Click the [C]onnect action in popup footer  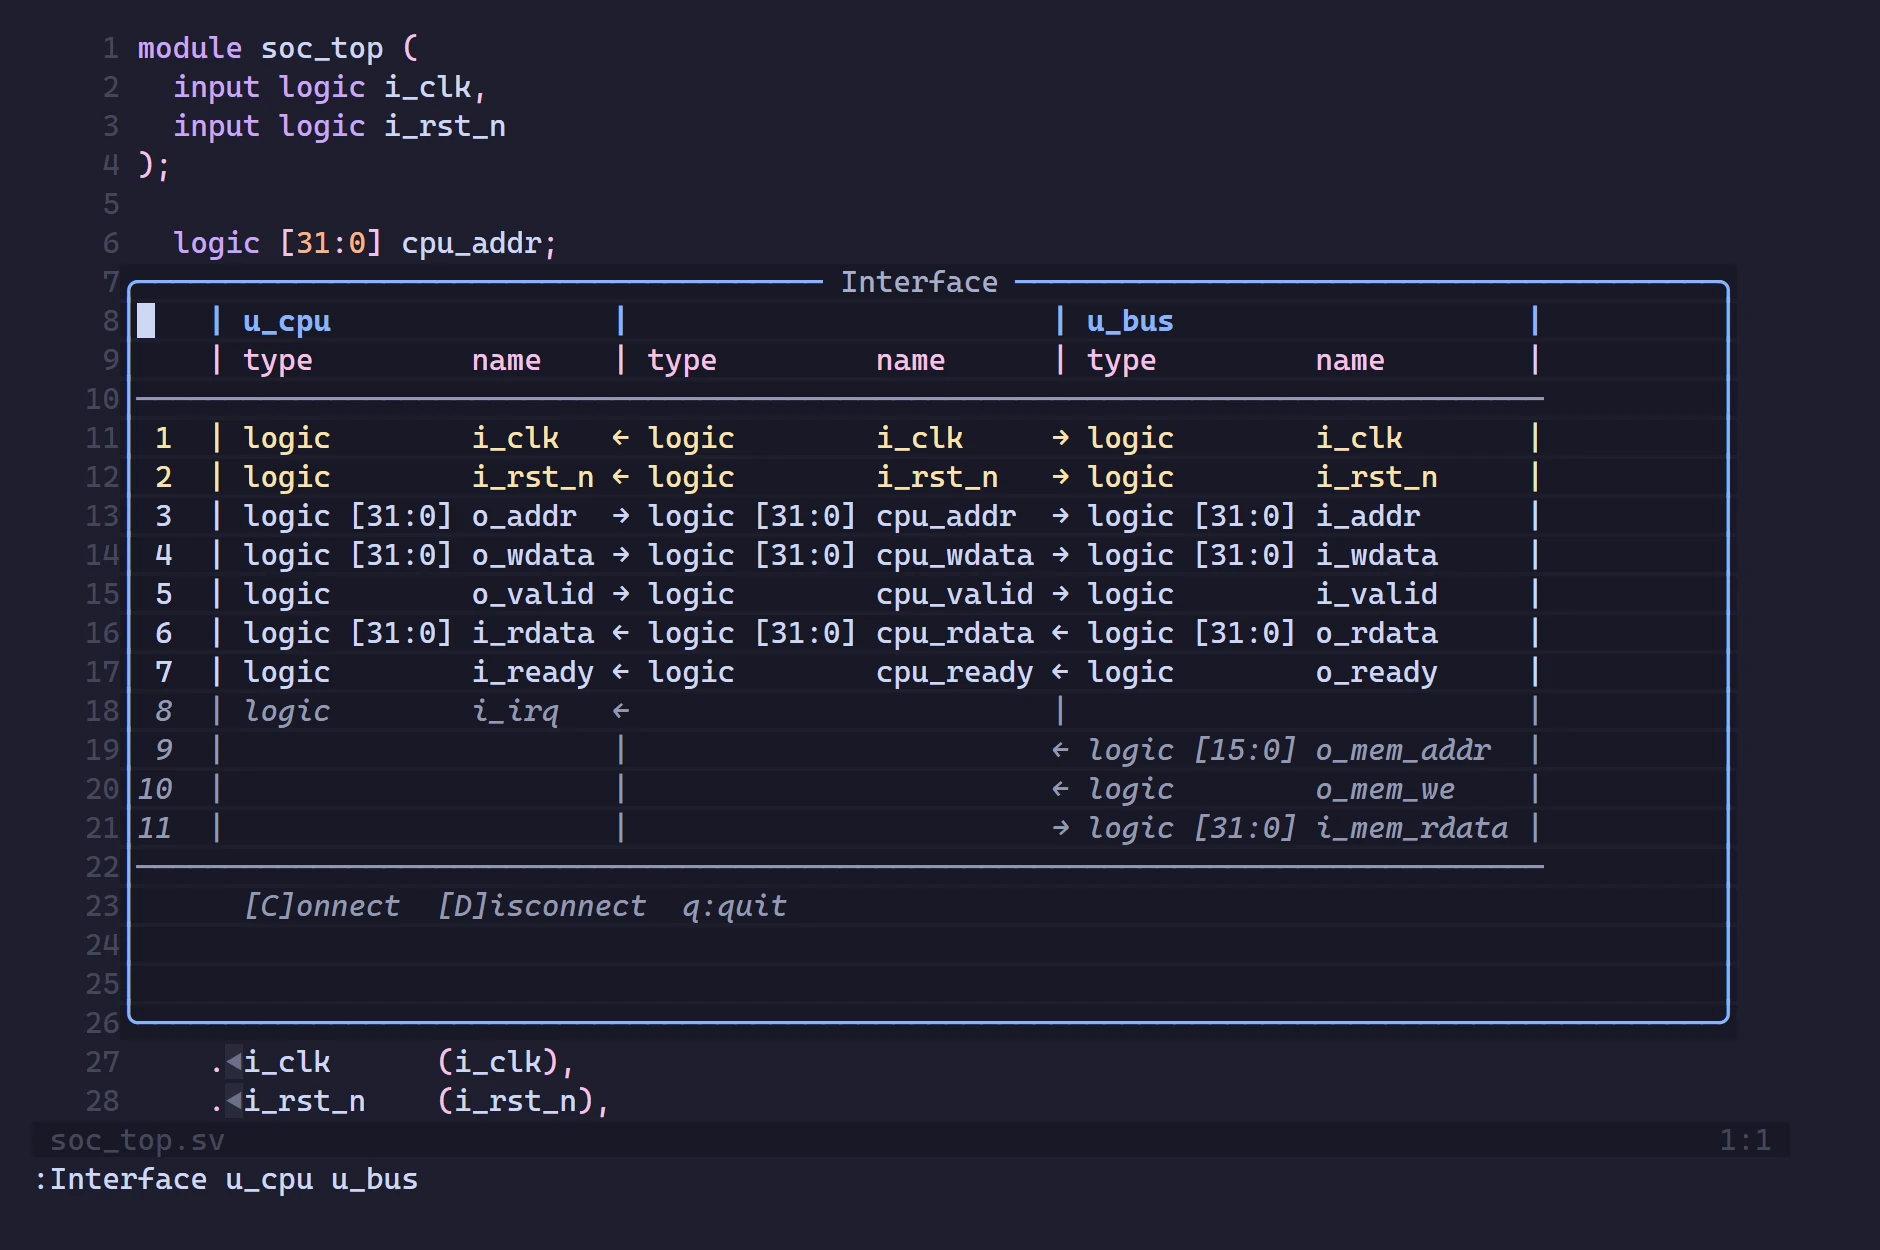click(321, 906)
